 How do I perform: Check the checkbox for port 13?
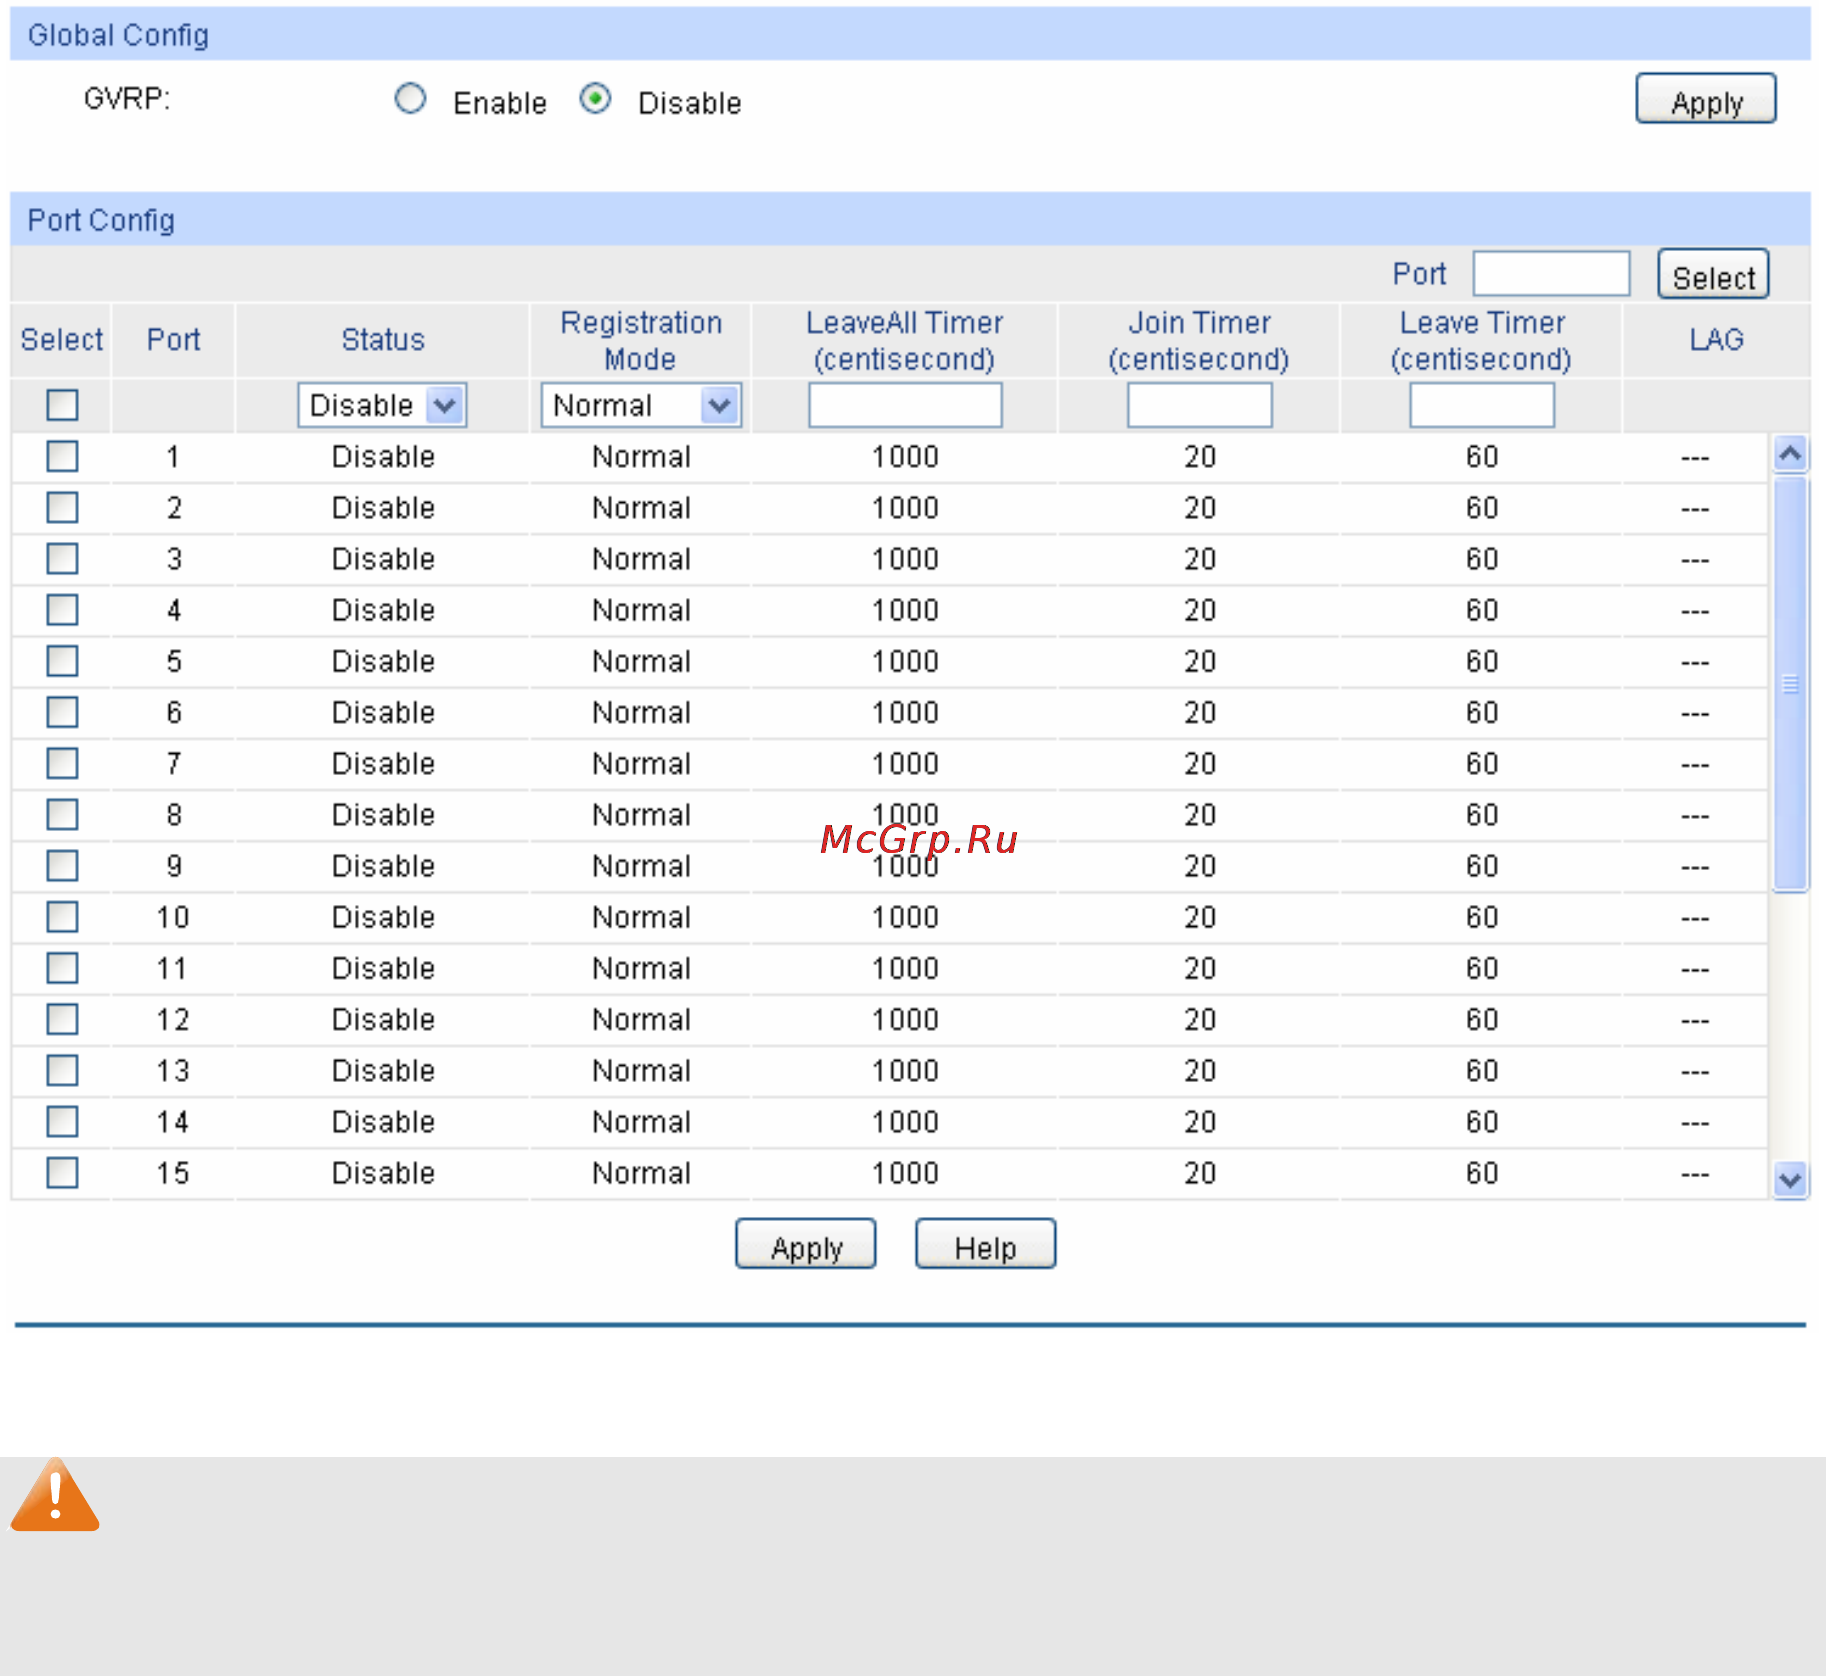coord(62,1071)
